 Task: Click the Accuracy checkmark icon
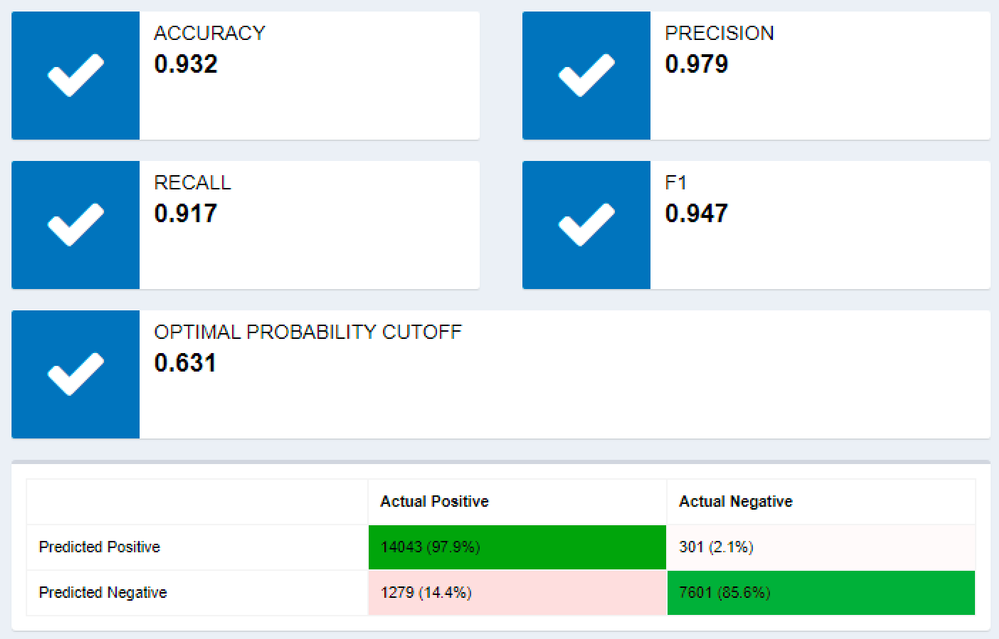click(76, 75)
